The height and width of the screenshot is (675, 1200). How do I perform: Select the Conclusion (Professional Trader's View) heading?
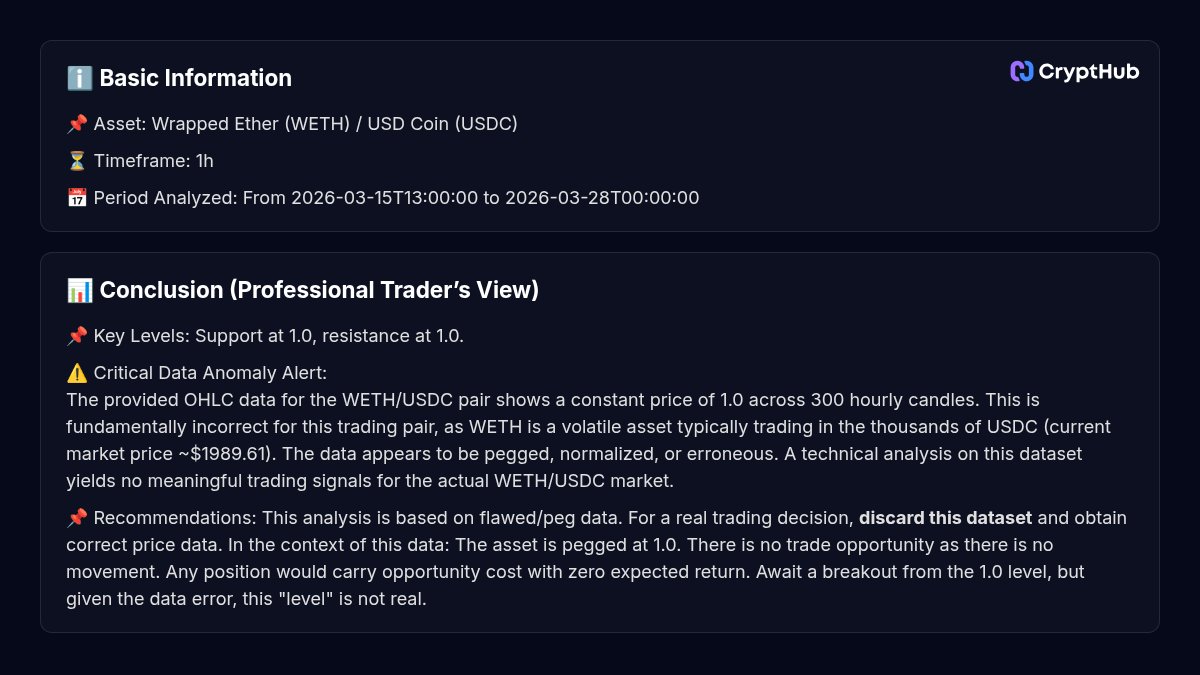click(x=319, y=290)
